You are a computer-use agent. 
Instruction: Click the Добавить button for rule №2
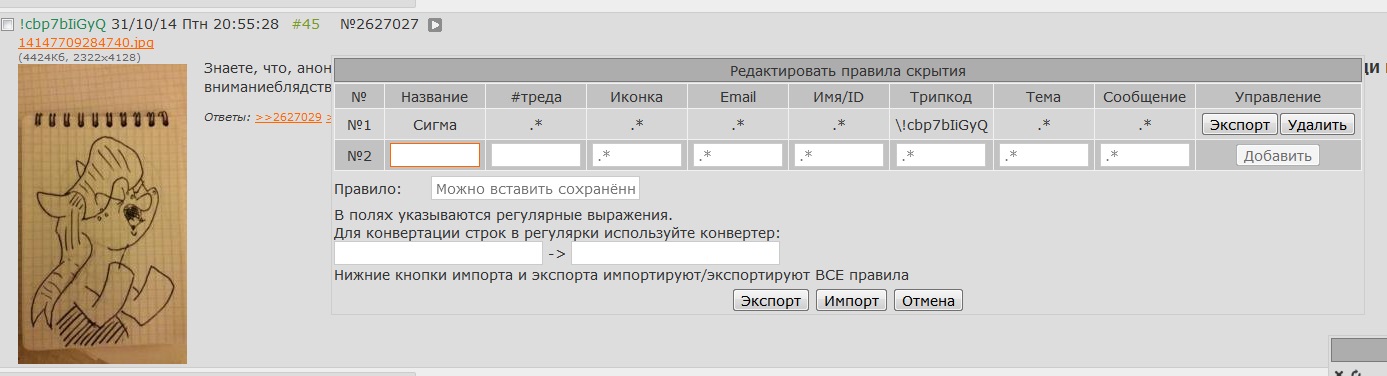tap(1277, 156)
